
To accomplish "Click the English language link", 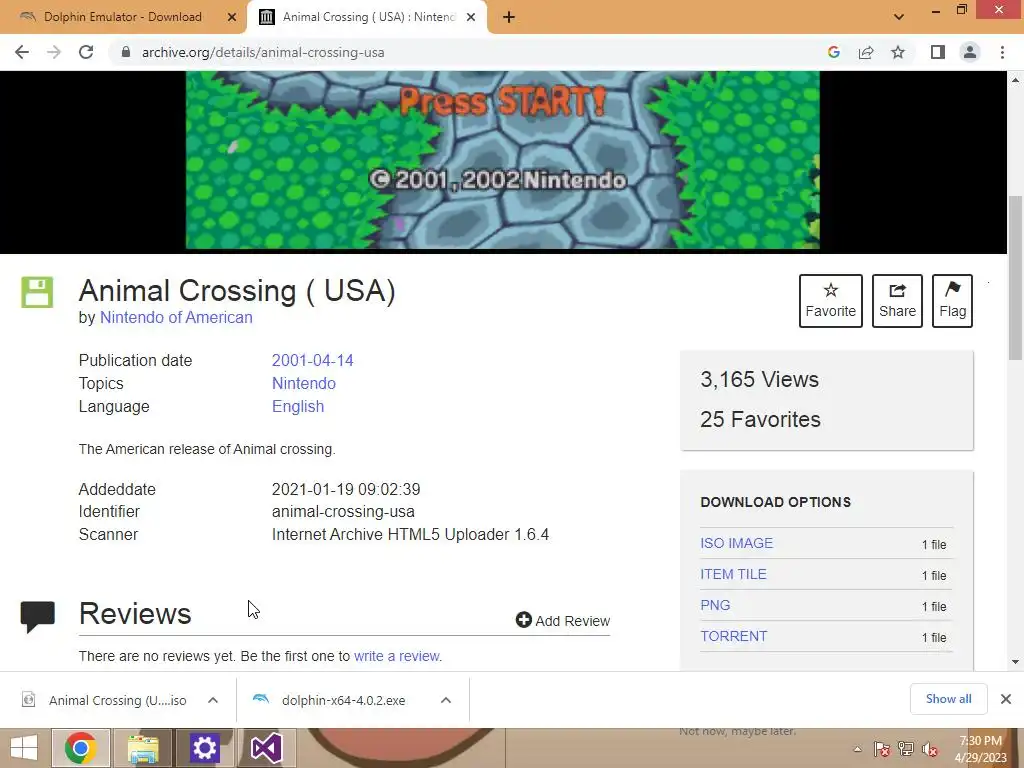I will [298, 406].
